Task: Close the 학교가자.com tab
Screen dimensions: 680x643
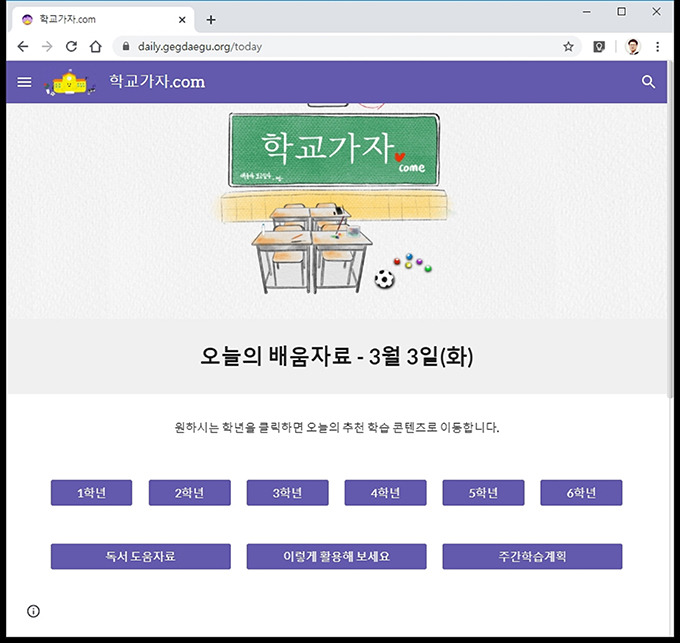Action: [x=182, y=20]
